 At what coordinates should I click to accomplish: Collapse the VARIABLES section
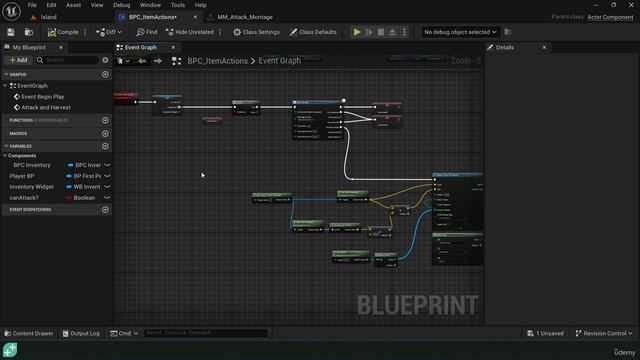point(6,146)
